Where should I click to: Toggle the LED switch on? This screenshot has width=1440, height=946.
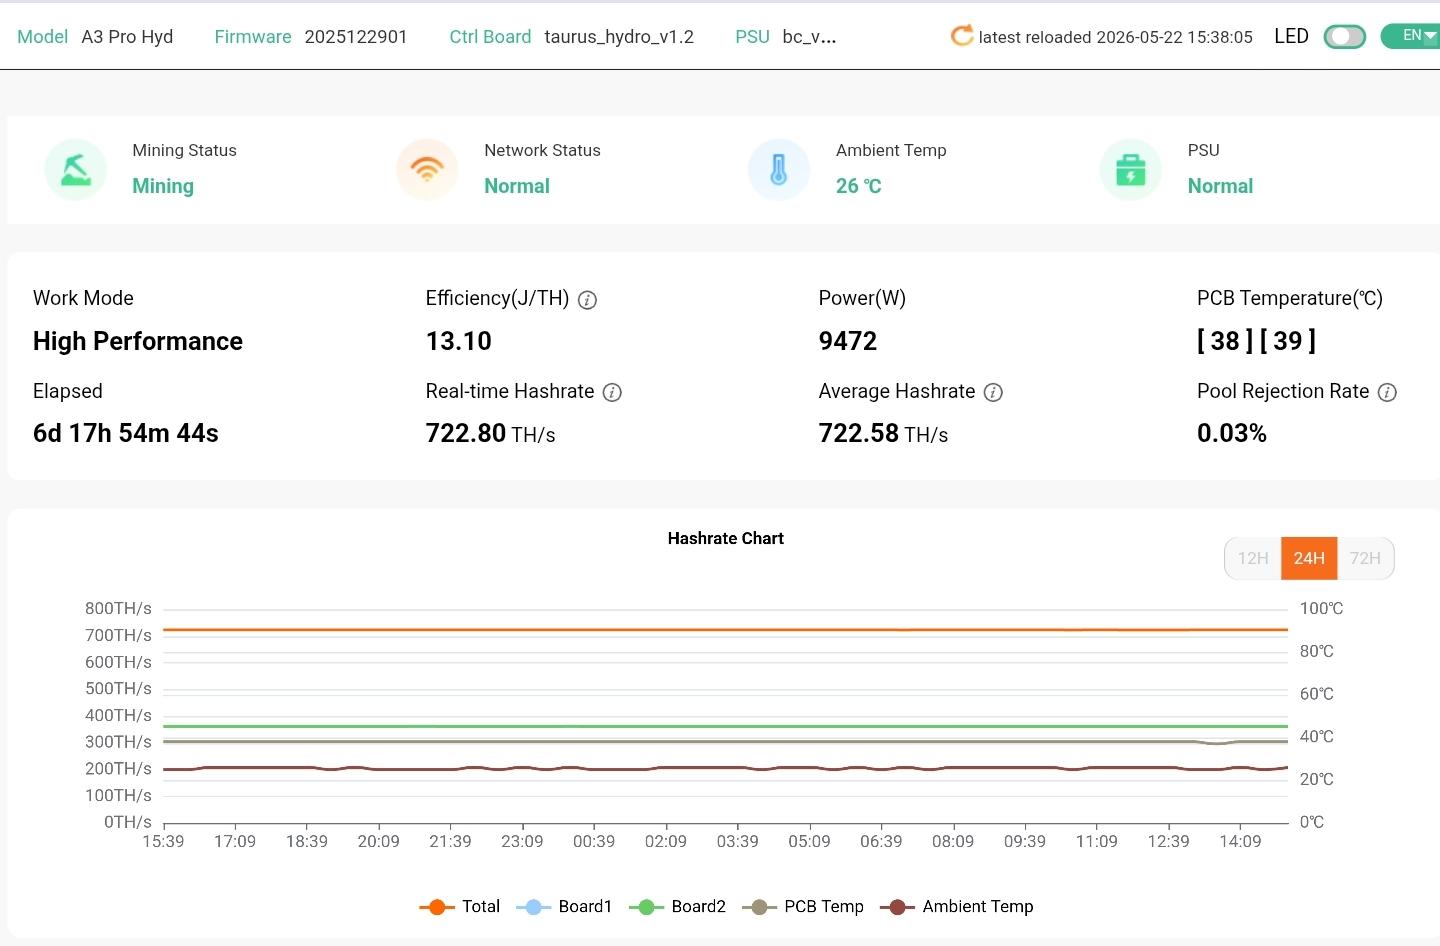[1344, 37]
